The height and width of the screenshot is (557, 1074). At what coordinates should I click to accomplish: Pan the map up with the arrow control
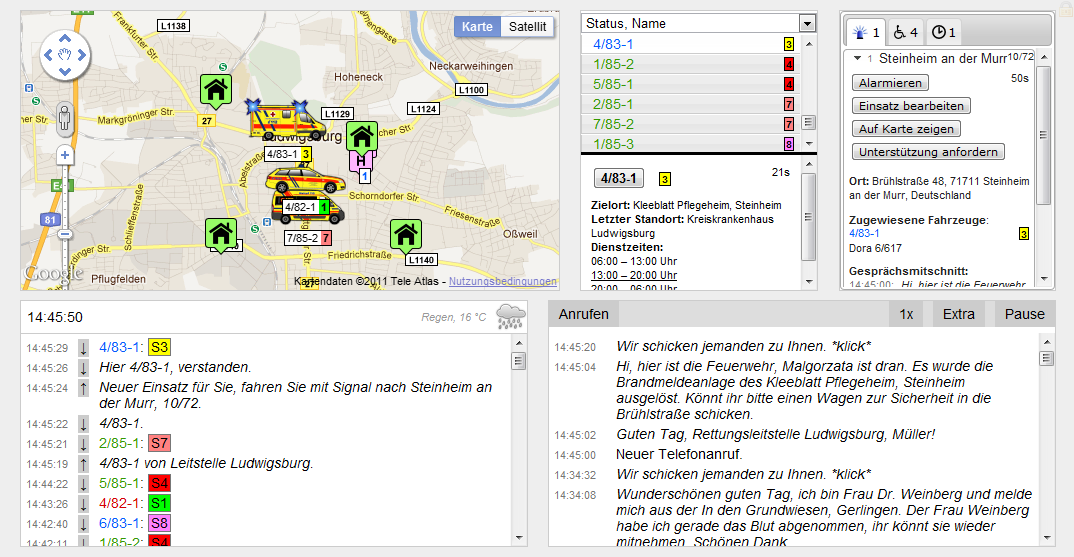65,39
